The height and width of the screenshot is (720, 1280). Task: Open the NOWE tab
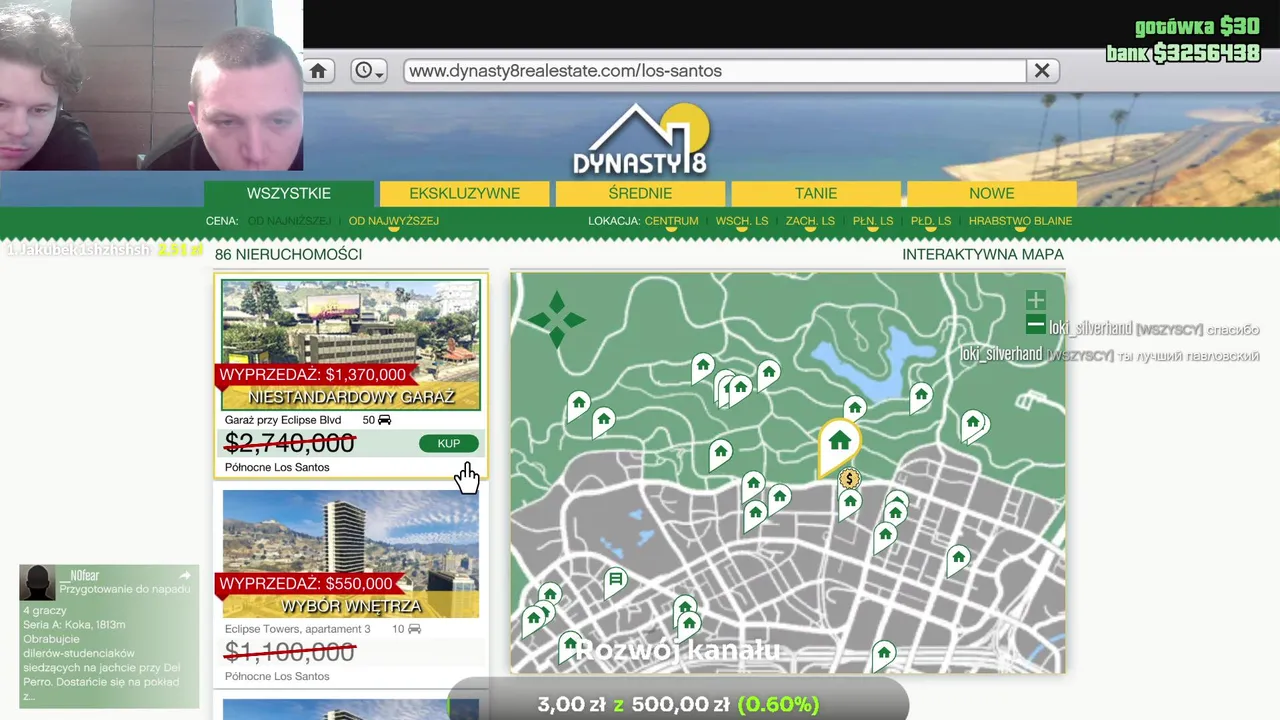(x=992, y=194)
